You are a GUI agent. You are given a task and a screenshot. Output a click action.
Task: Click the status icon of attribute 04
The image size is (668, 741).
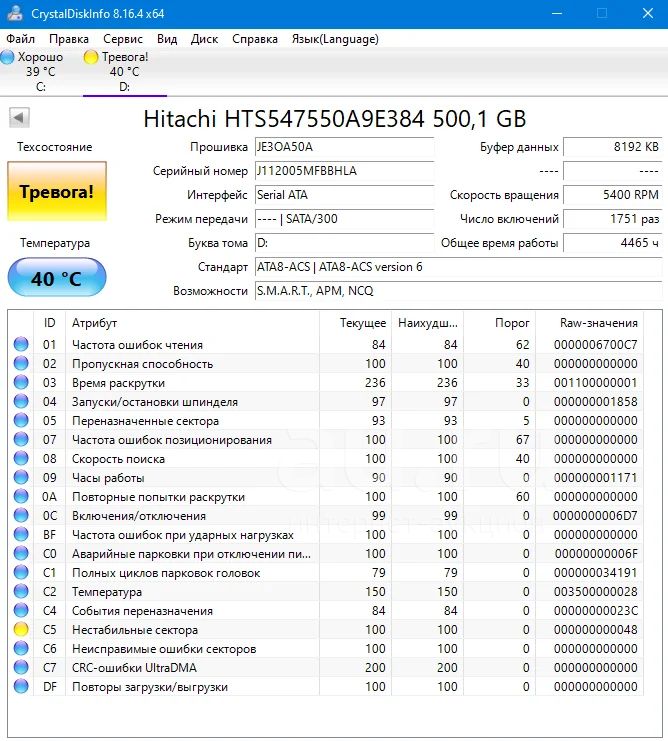21,401
